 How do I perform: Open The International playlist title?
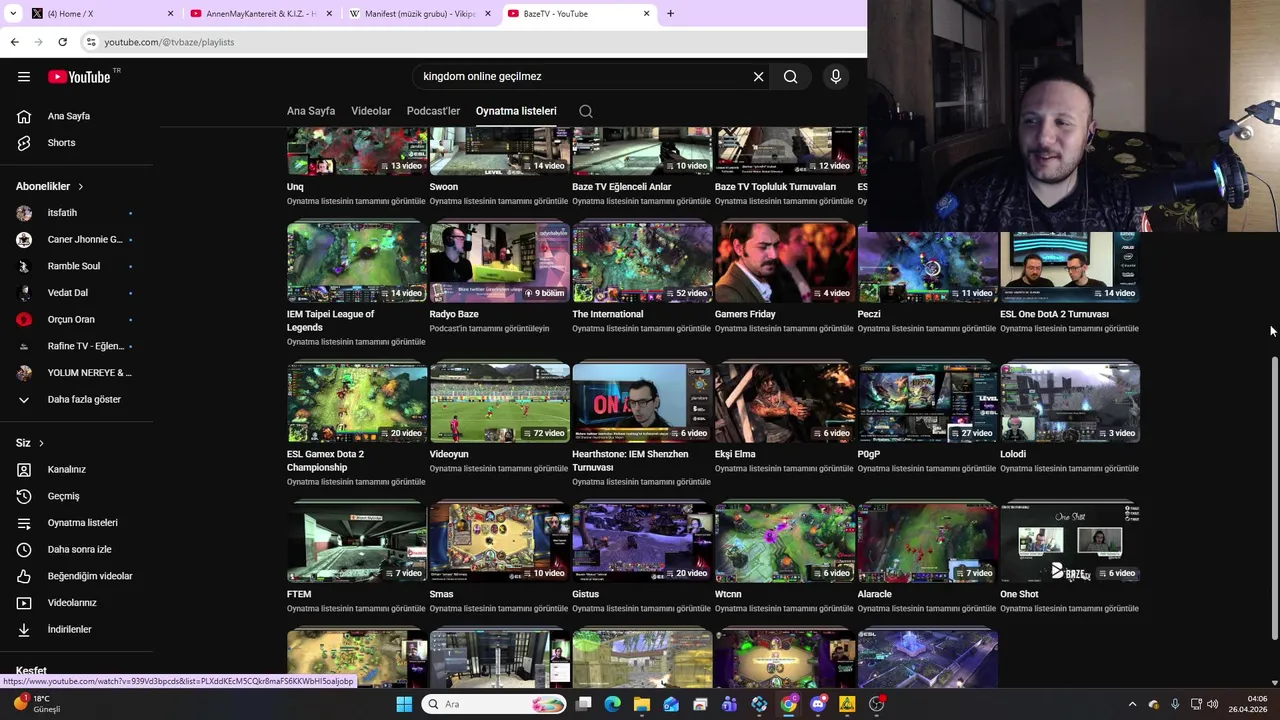tap(607, 314)
